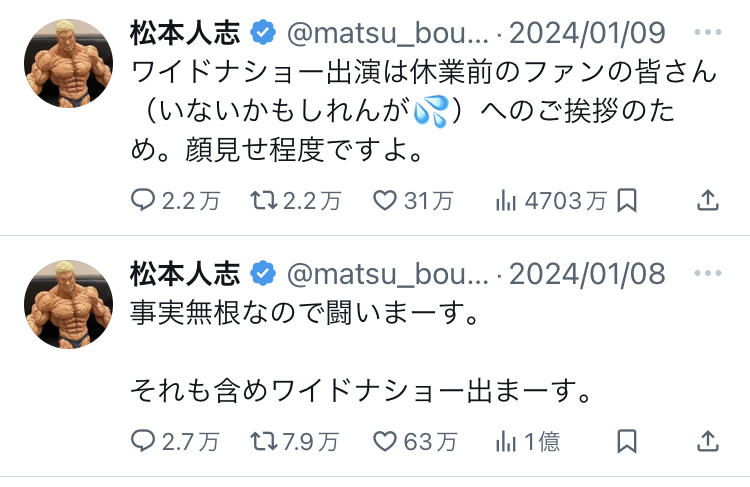Like the 2024/01/08 tweet

(385, 440)
